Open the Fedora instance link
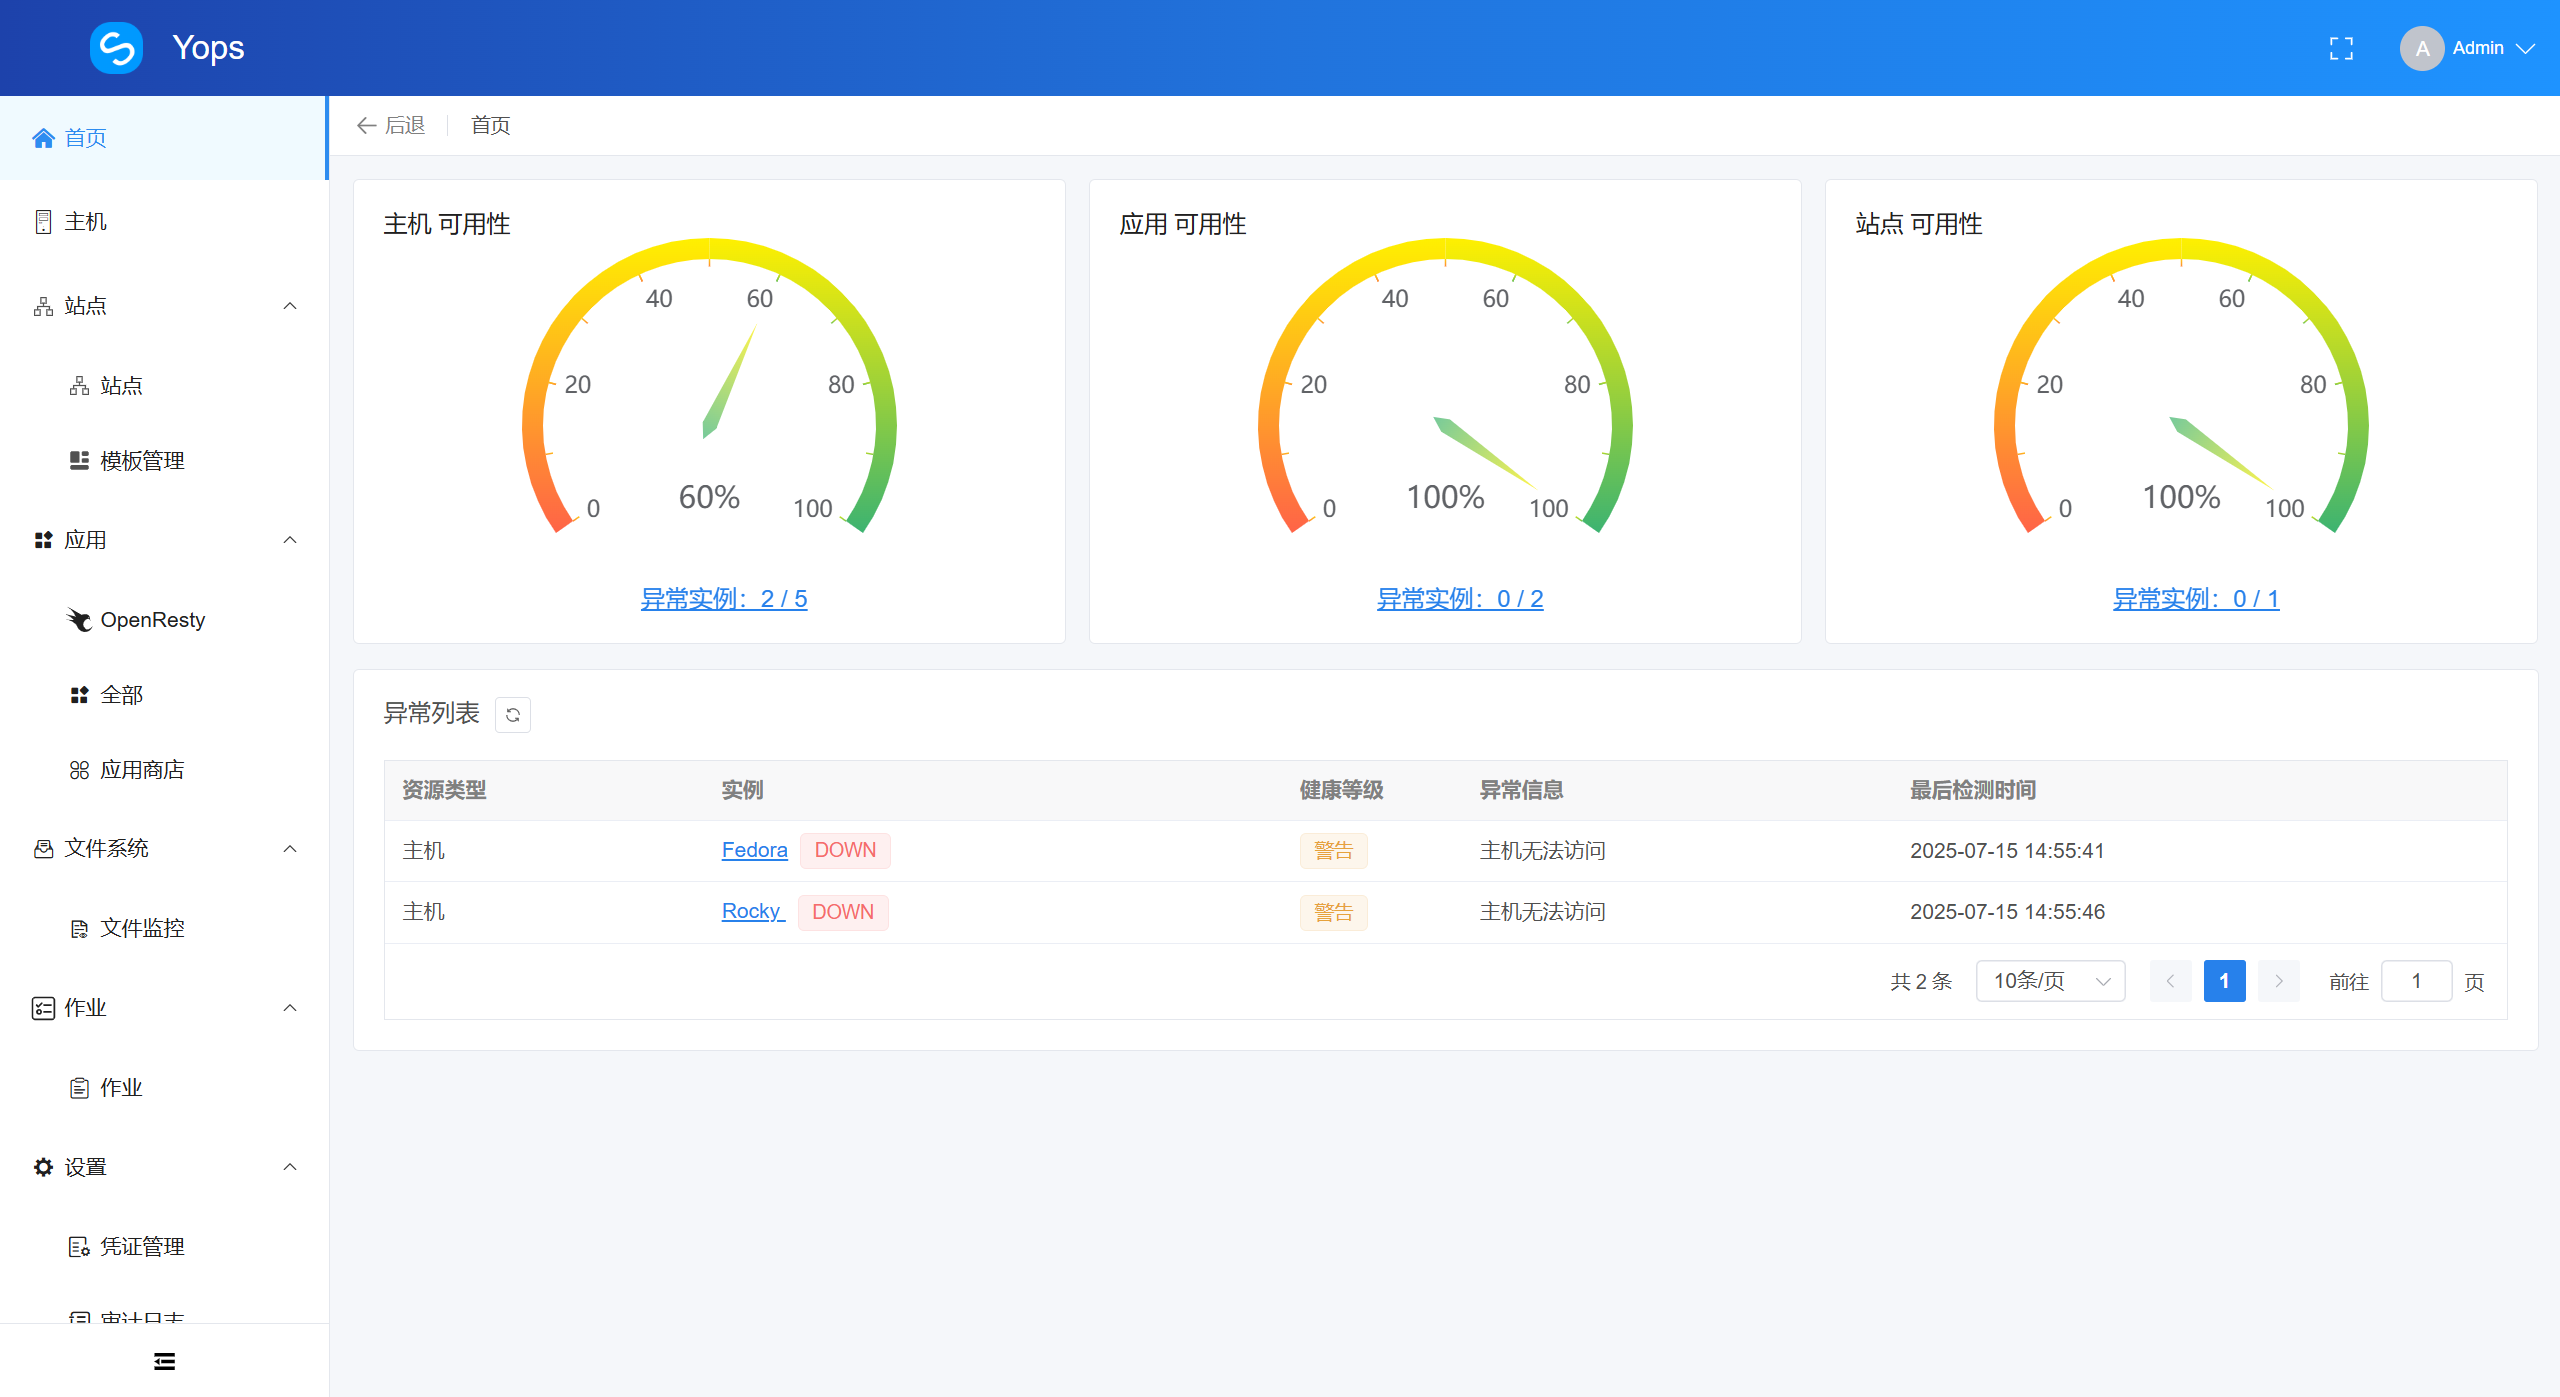This screenshot has height=1397, width=2560. [x=754, y=850]
